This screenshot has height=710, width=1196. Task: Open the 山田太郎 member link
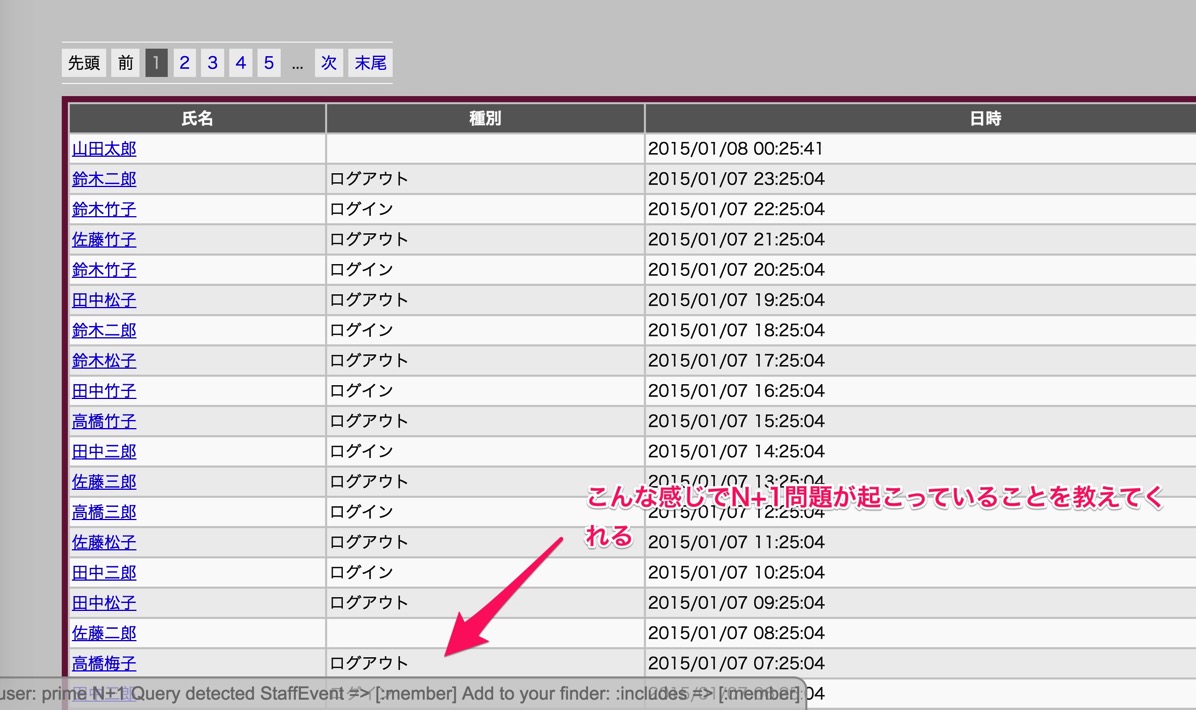pos(104,149)
